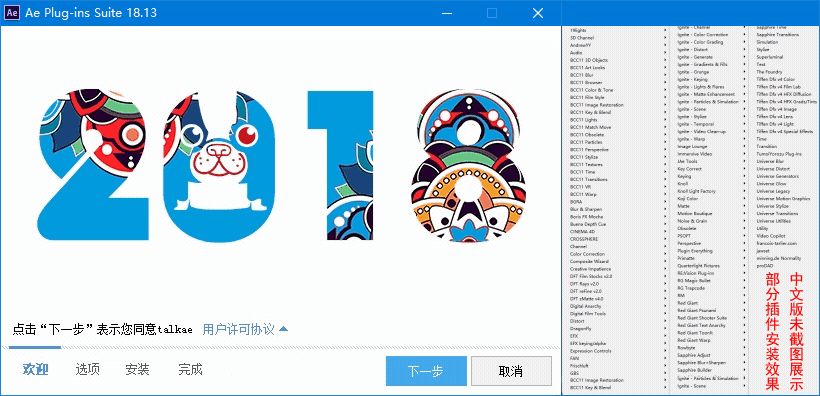Select the 安装 step tab
Image resolution: width=820 pixels, height=396 pixels.
click(x=138, y=370)
